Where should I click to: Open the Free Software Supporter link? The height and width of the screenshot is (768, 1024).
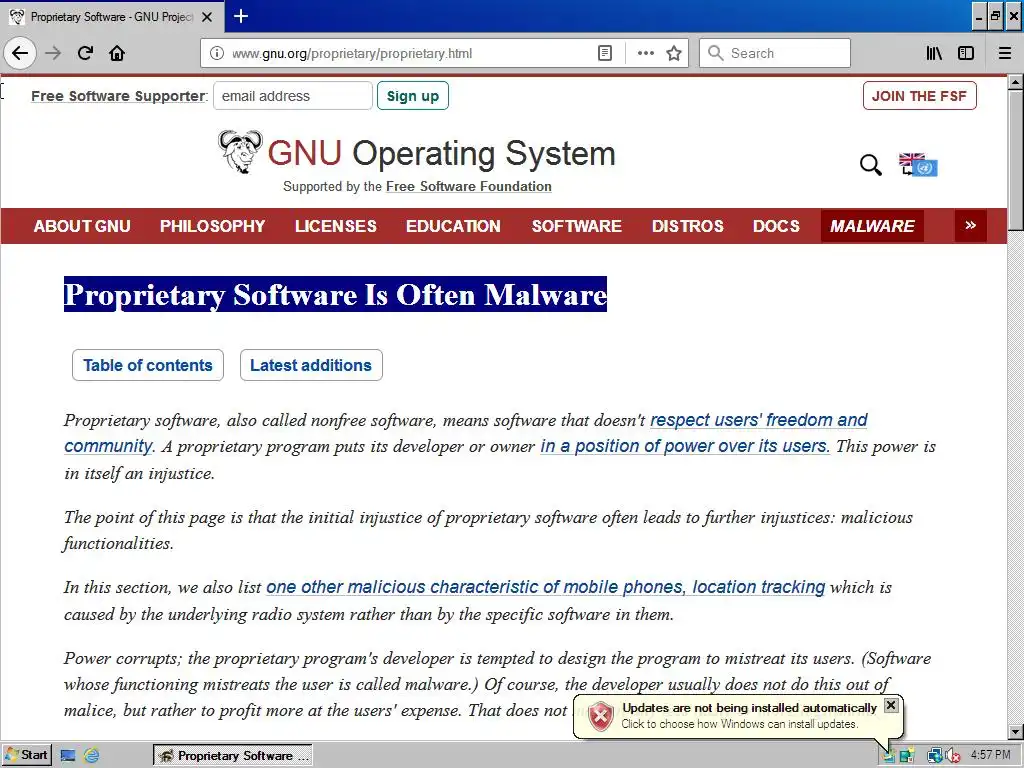(x=118, y=96)
